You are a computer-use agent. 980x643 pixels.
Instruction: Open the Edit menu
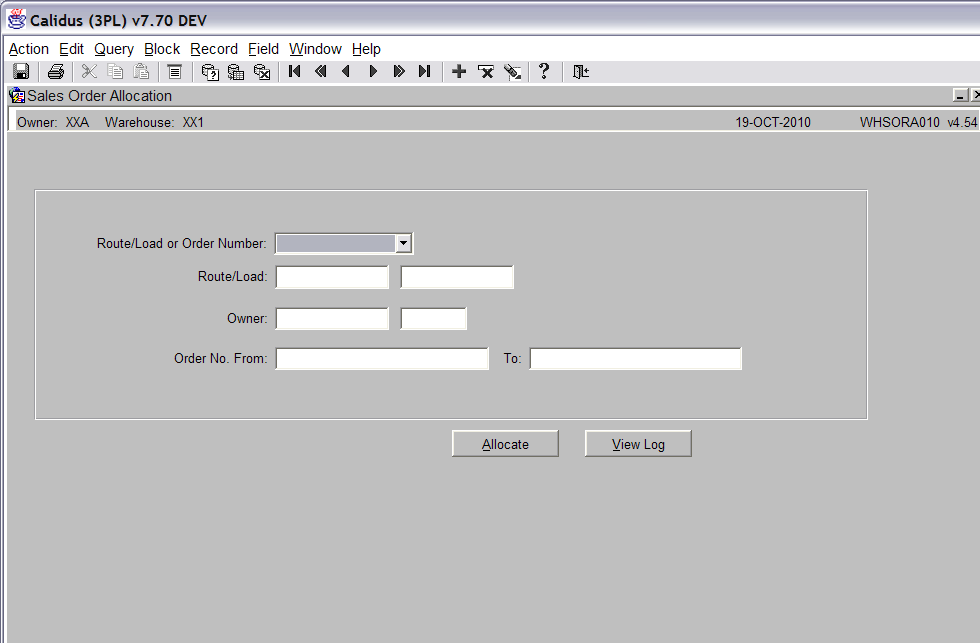(71, 49)
